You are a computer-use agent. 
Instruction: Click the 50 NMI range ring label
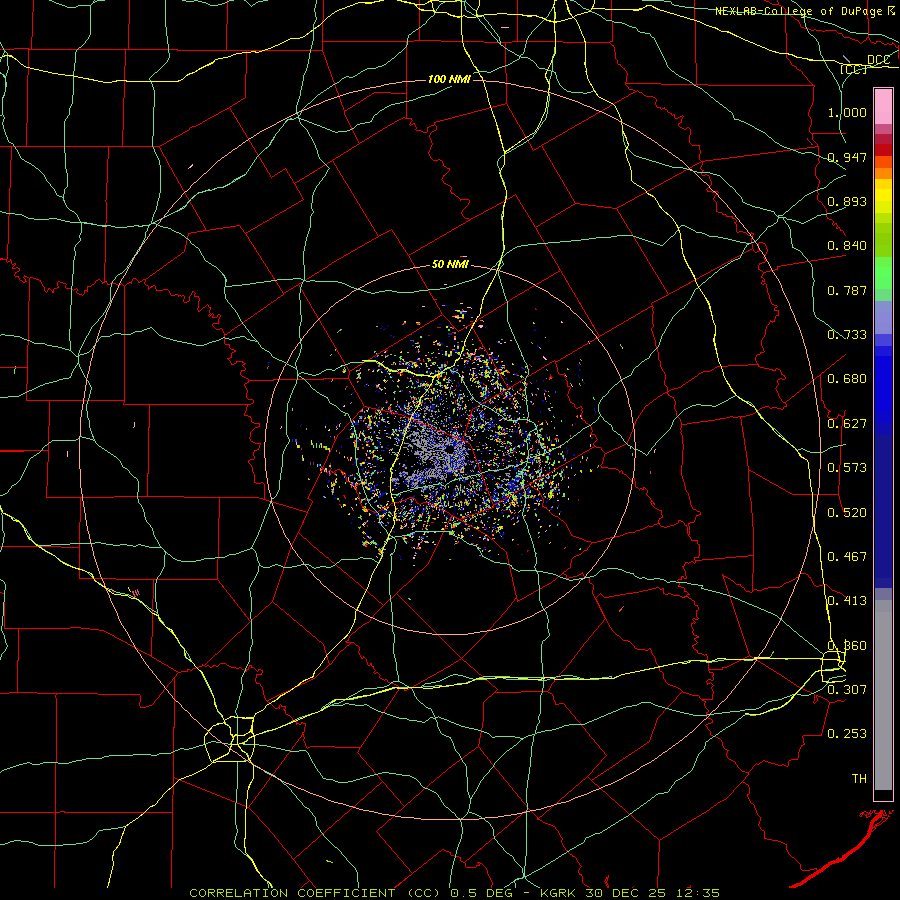tap(450, 264)
